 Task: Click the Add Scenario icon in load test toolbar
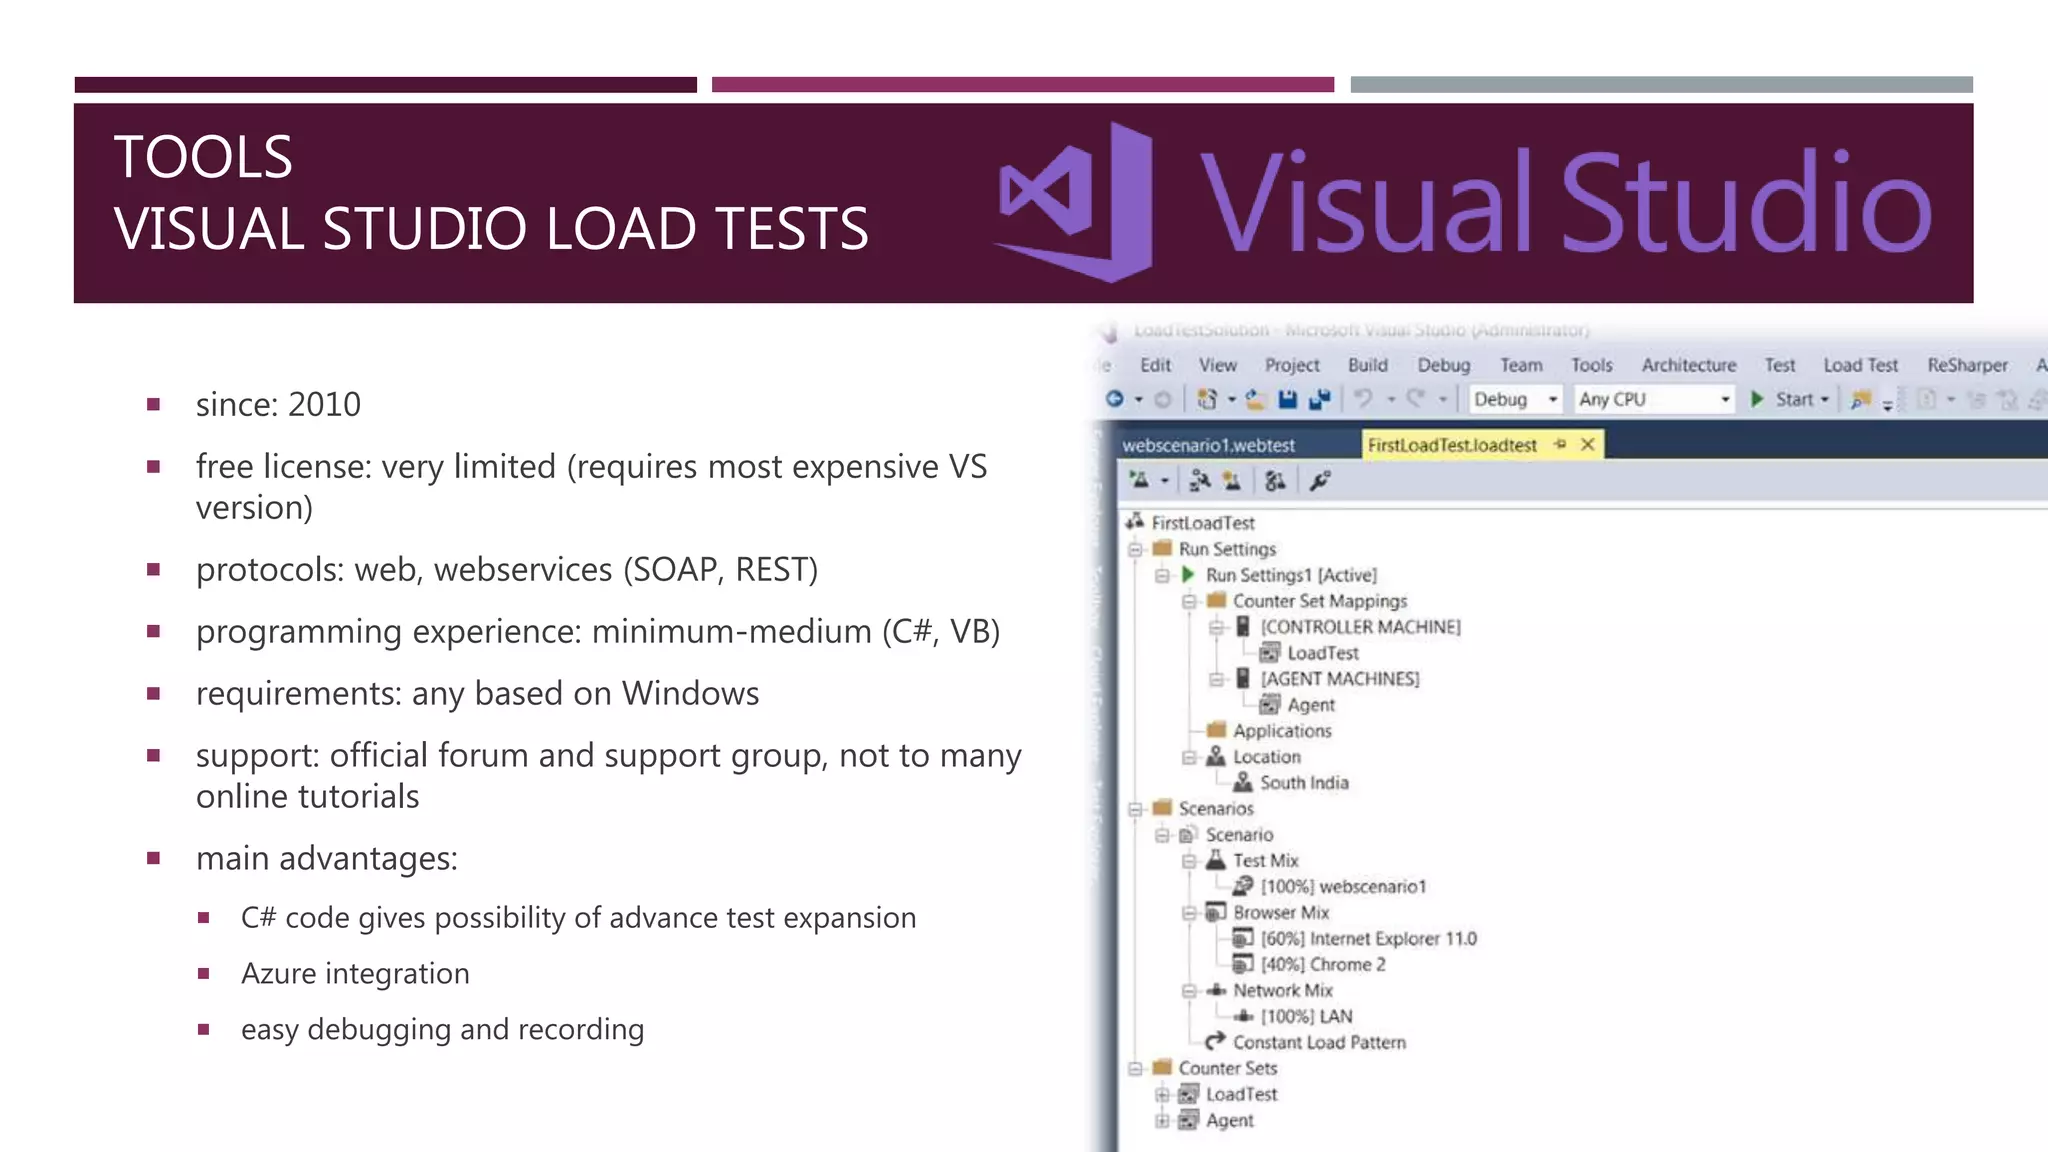1200,481
